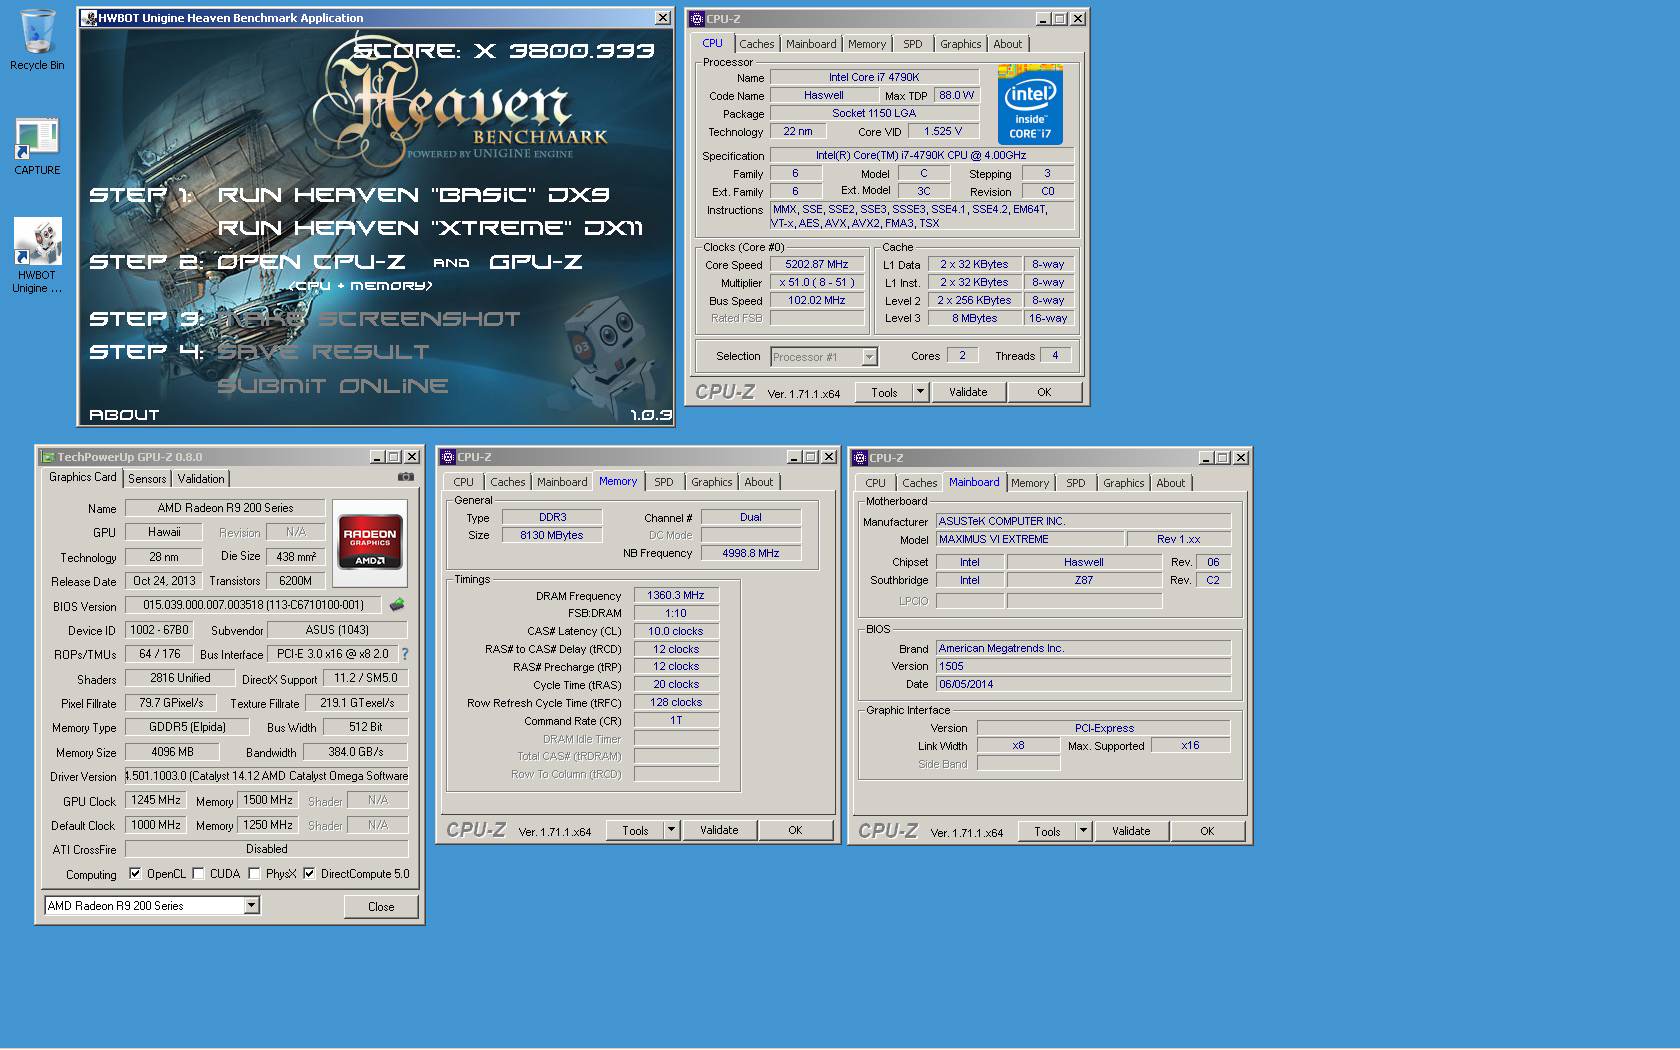Switch to Caches tab in top CPU-Z window
Screen dimensions: 1680x1050
(x=756, y=44)
